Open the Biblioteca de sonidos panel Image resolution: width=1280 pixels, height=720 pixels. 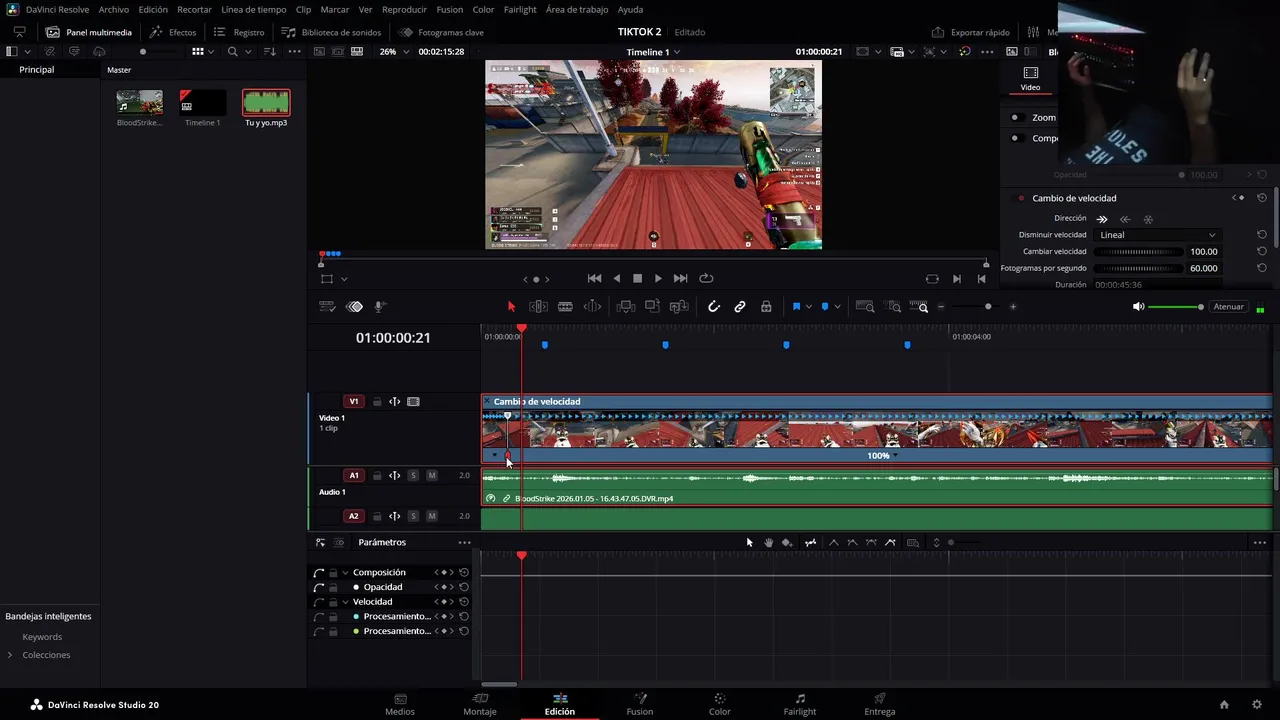(331, 32)
